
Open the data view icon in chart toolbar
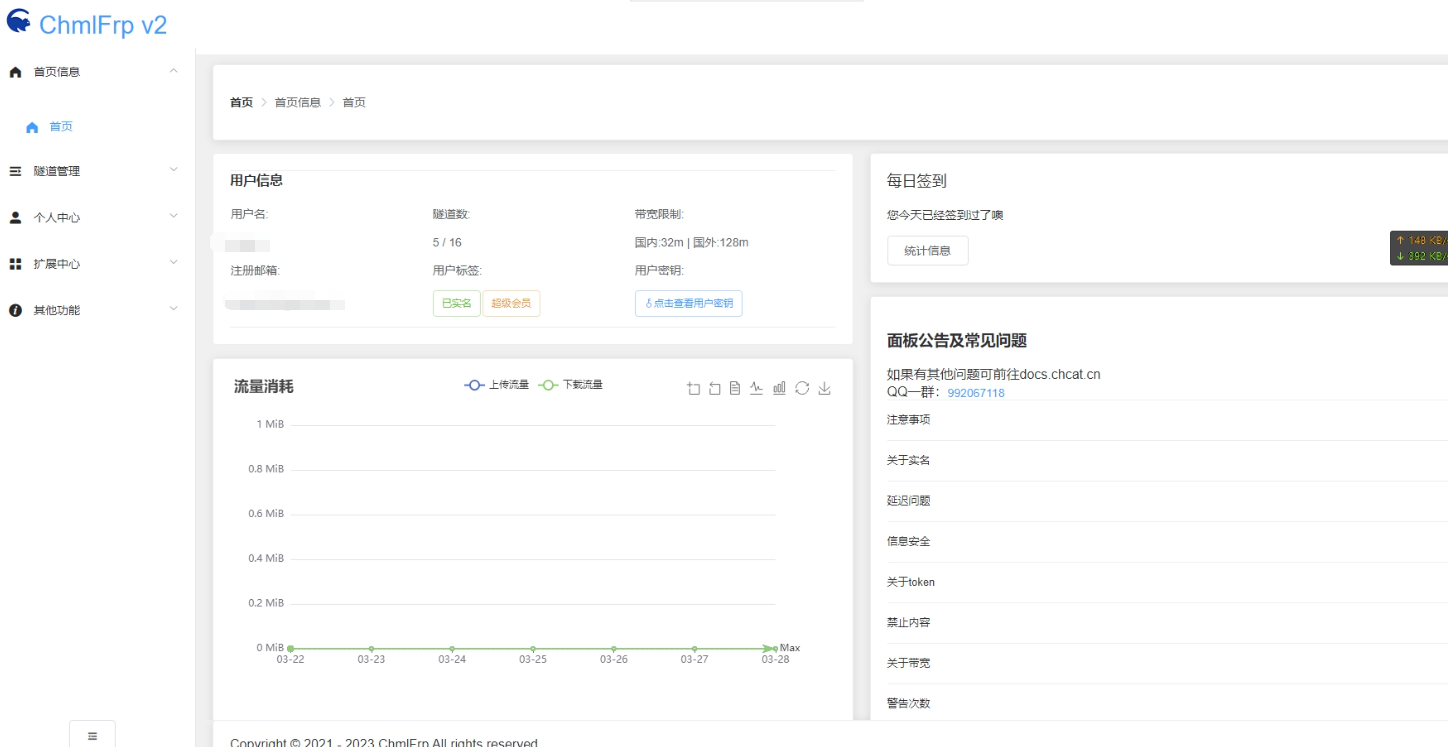735,388
